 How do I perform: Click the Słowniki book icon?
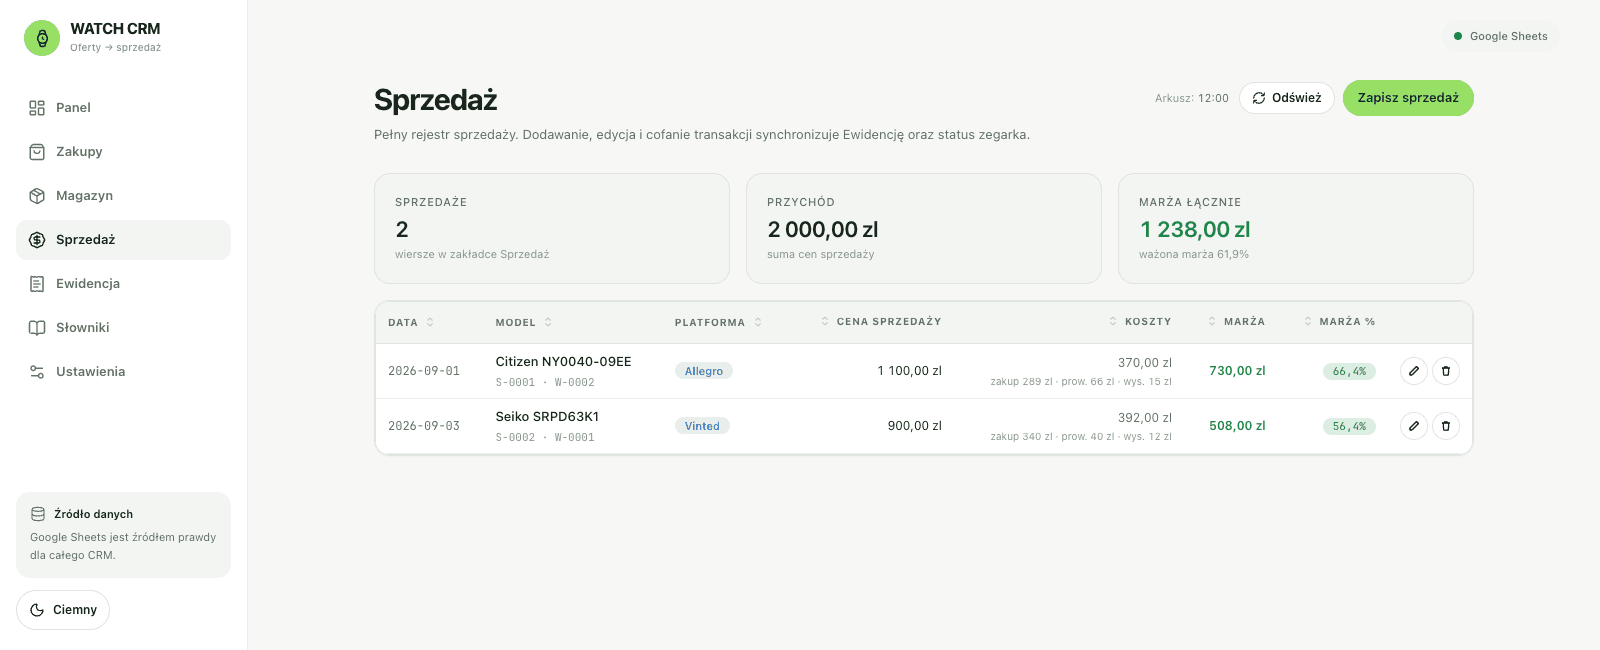pyautogui.click(x=37, y=328)
